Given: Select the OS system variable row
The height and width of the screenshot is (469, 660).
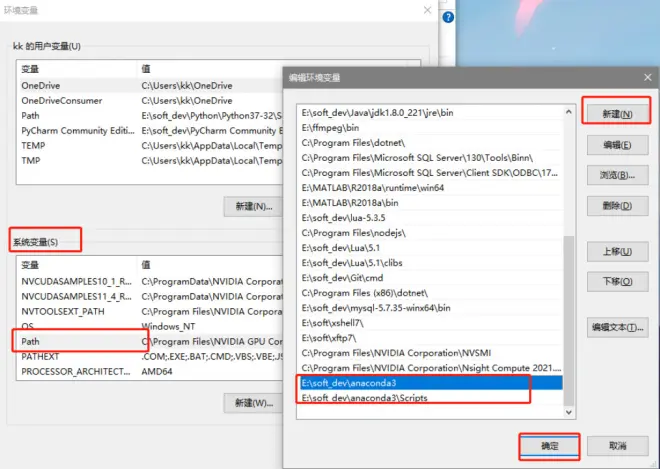Looking at the screenshot, I should tap(151, 326).
